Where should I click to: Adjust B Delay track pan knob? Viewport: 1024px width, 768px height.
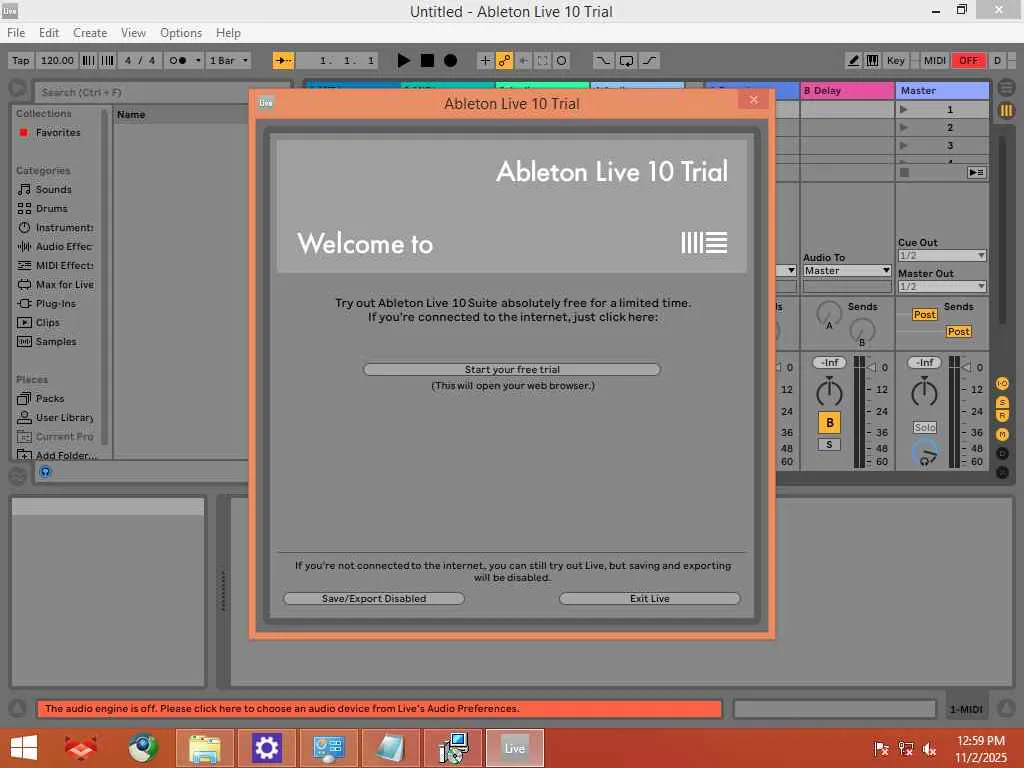point(829,392)
